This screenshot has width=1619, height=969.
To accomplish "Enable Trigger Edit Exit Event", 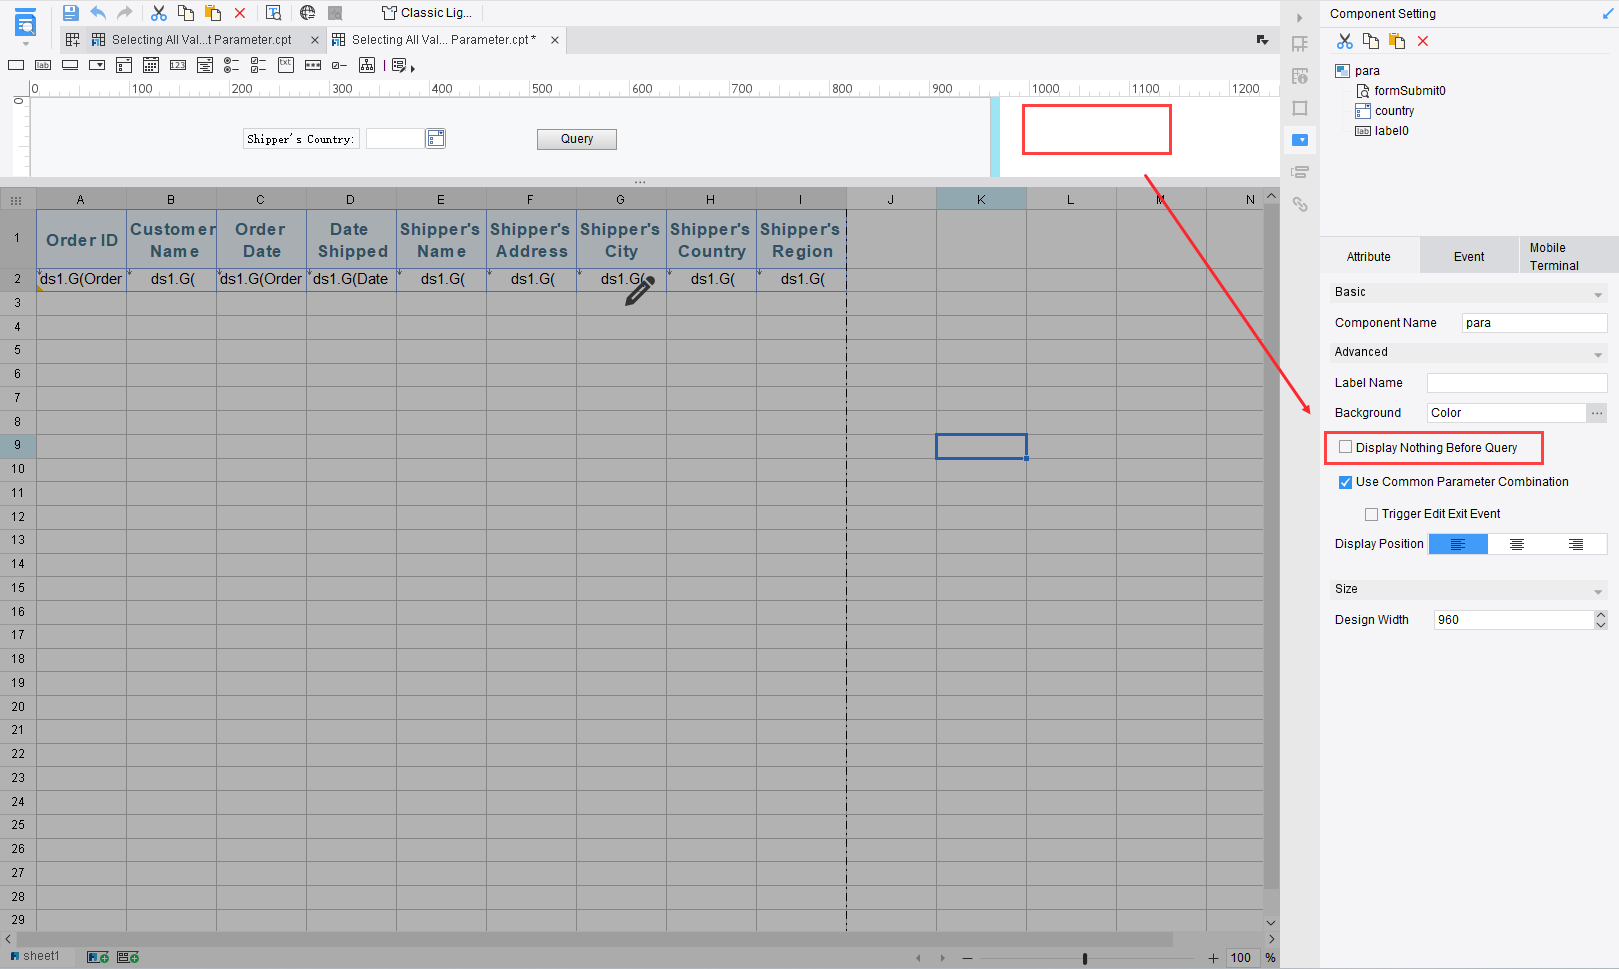I will (1371, 513).
